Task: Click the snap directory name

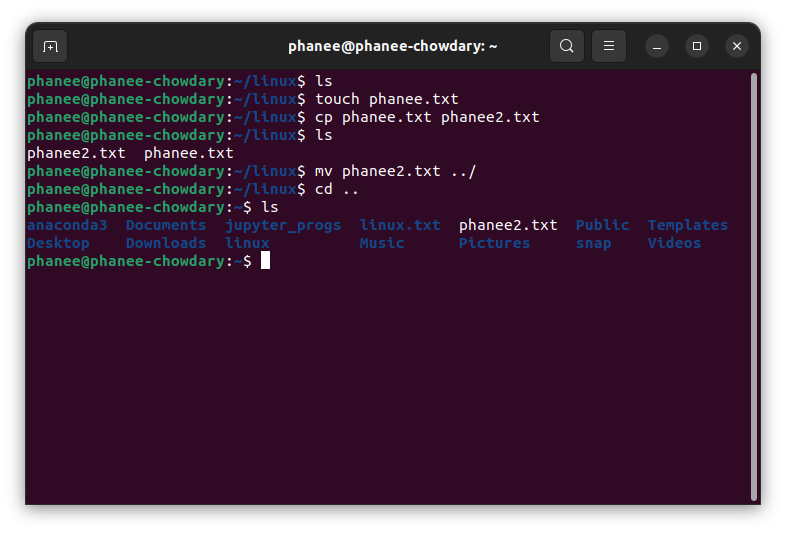Action: coord(594,244)
